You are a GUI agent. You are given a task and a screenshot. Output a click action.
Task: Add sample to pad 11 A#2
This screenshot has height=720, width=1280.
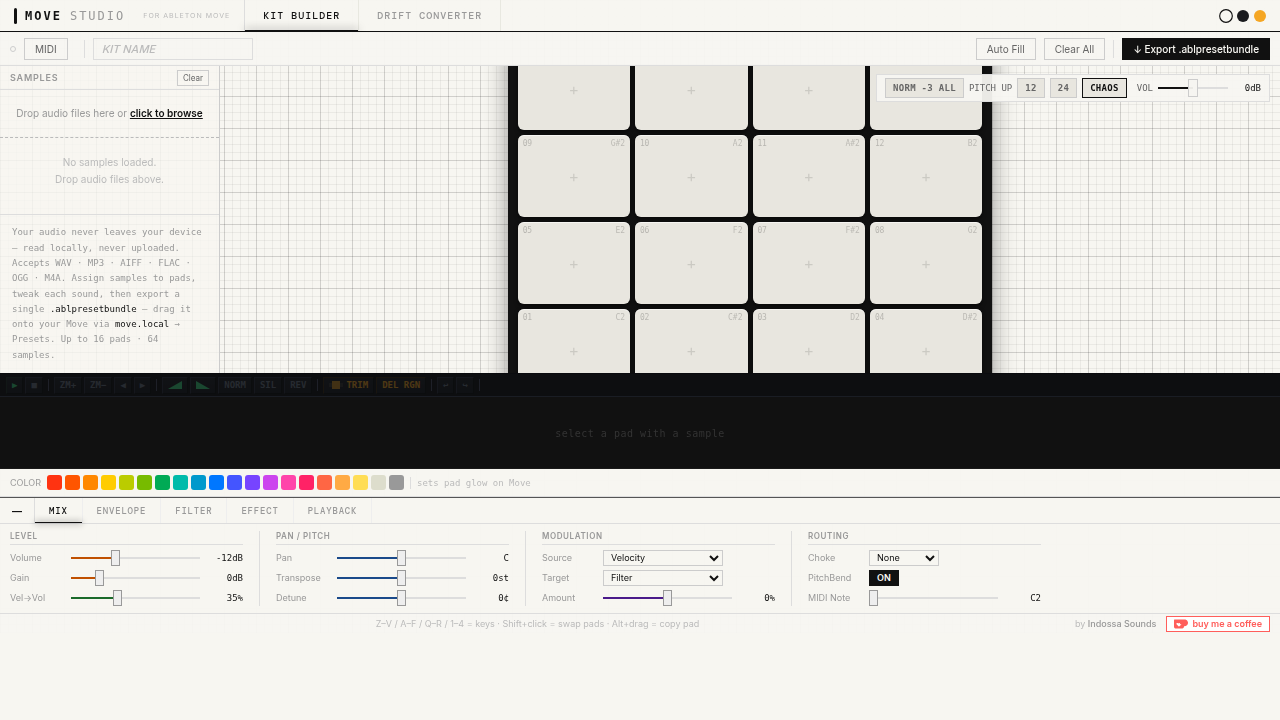(x=809, y=176)
